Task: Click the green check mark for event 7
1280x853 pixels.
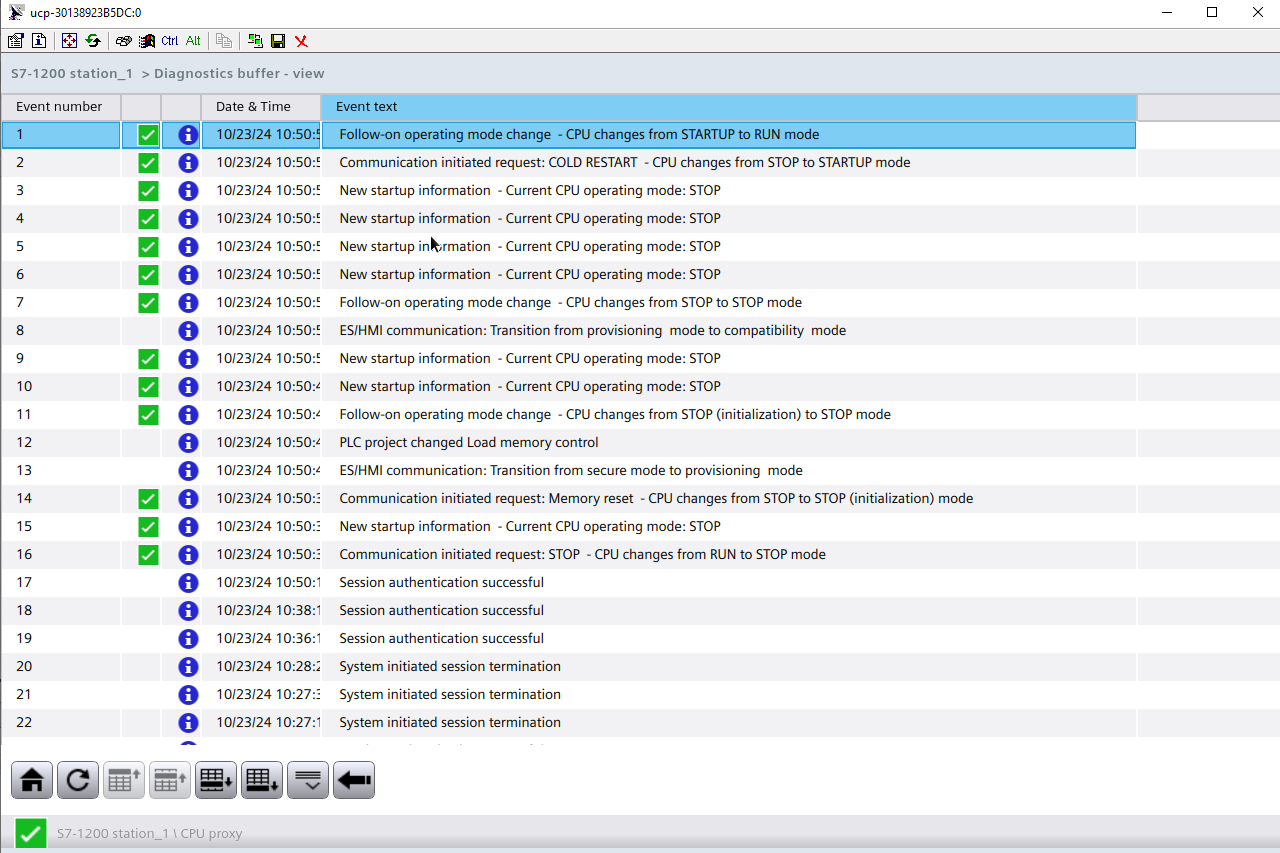Action: pos(148,303)
